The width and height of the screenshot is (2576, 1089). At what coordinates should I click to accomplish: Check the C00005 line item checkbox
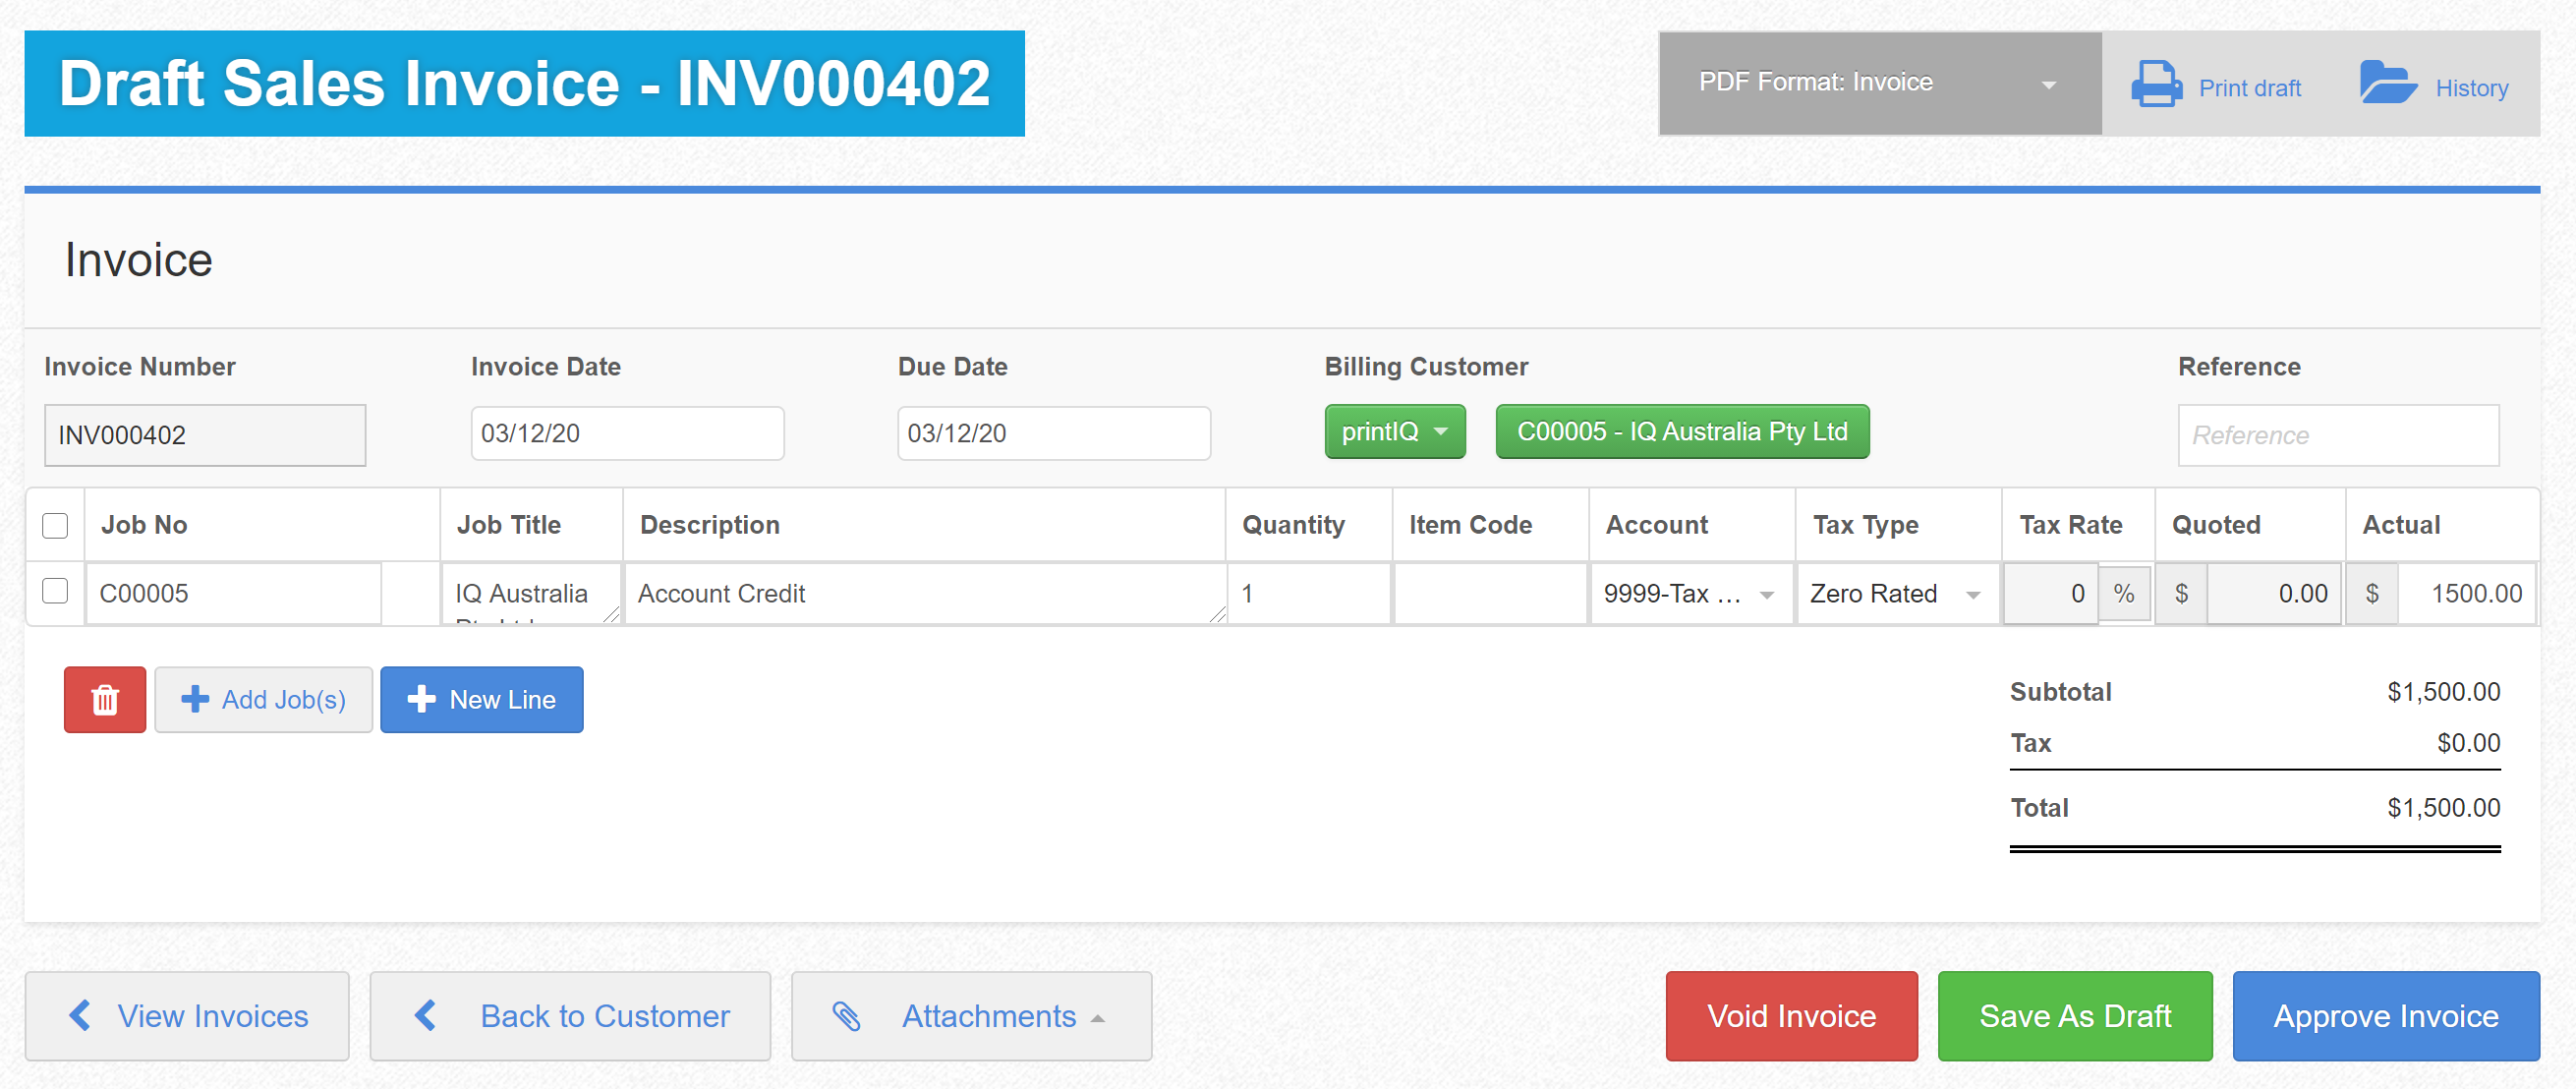click(x=55, y=591)
